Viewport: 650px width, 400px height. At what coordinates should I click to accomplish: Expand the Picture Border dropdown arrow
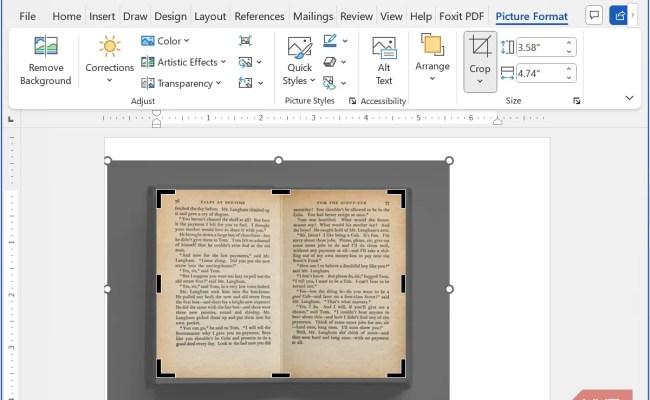tap(345, 41)
